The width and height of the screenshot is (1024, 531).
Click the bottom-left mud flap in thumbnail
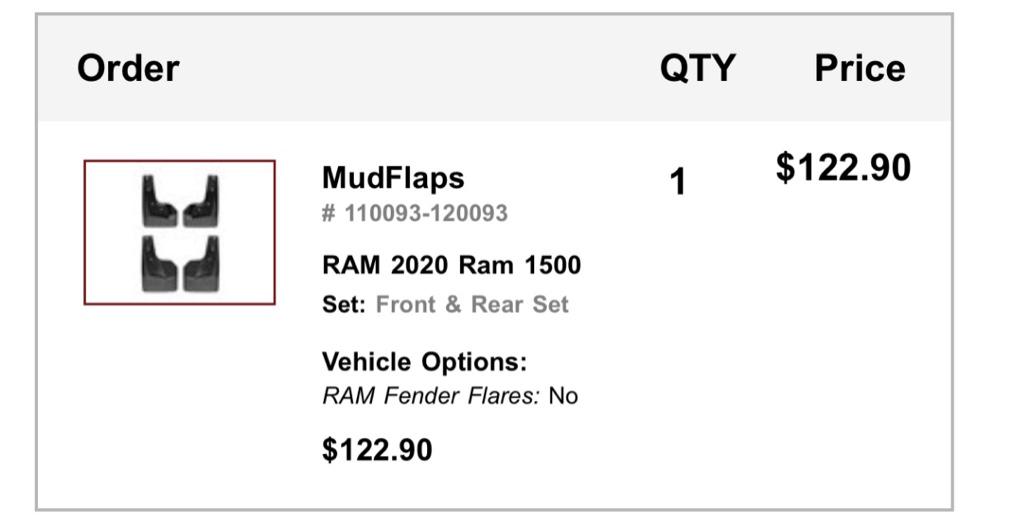[159, 264]
